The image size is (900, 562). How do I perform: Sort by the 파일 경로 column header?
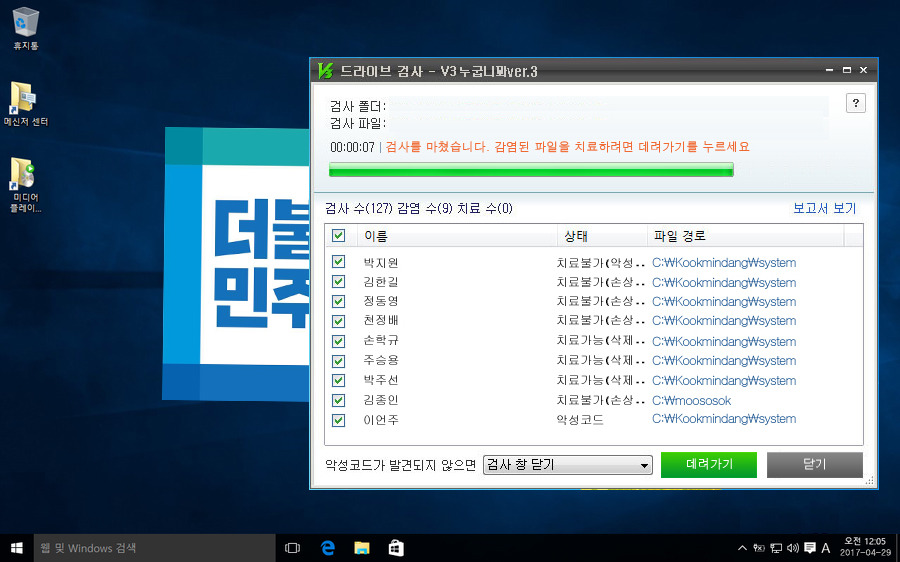tap(746, 236)
